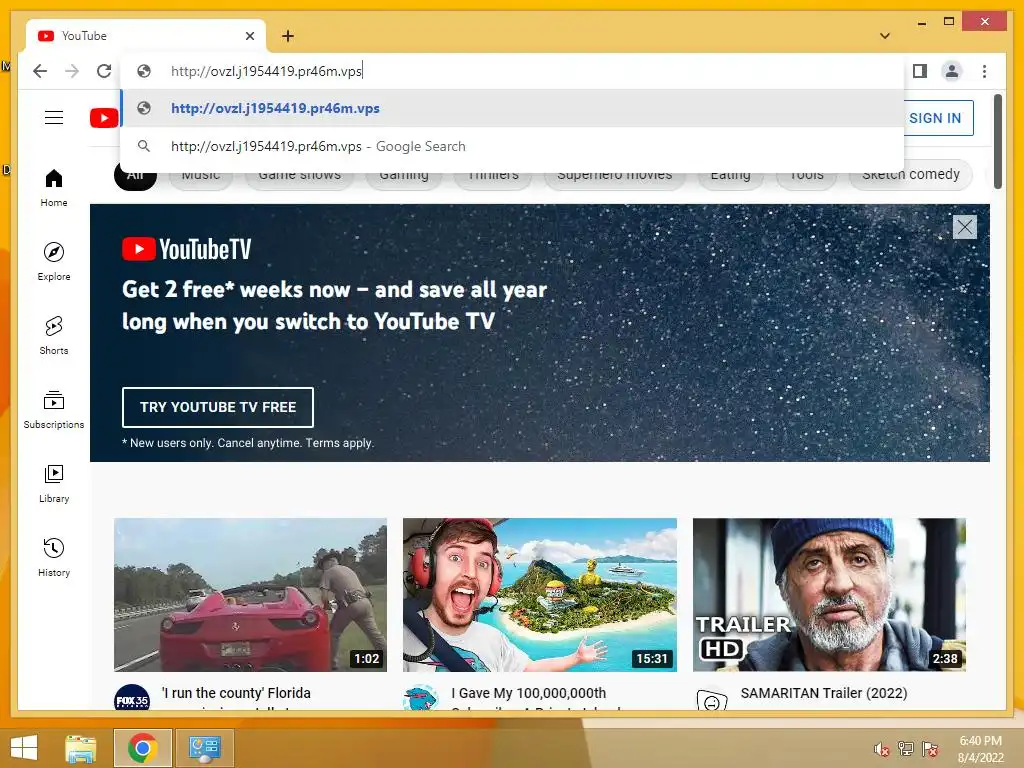Image resolution: width=1024 pixels, height=768 pixels.
Task: Open the red Ferrari video thumbnail
Action: pyautogui.click(x=250, y=595)
